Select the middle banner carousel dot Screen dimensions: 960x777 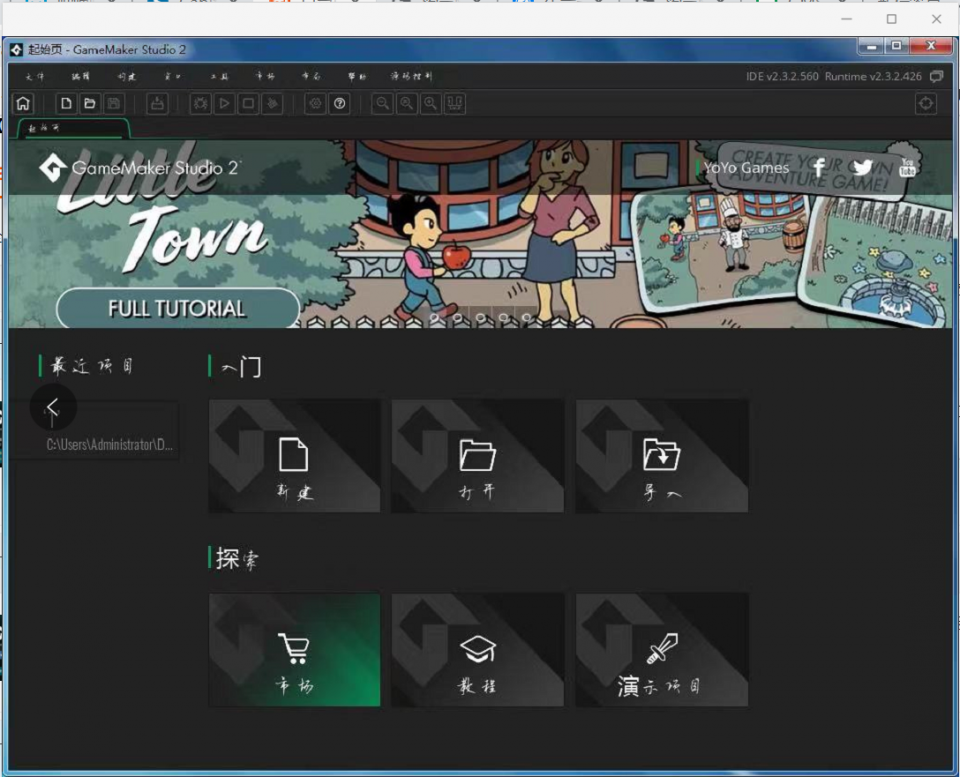(481, 318)
